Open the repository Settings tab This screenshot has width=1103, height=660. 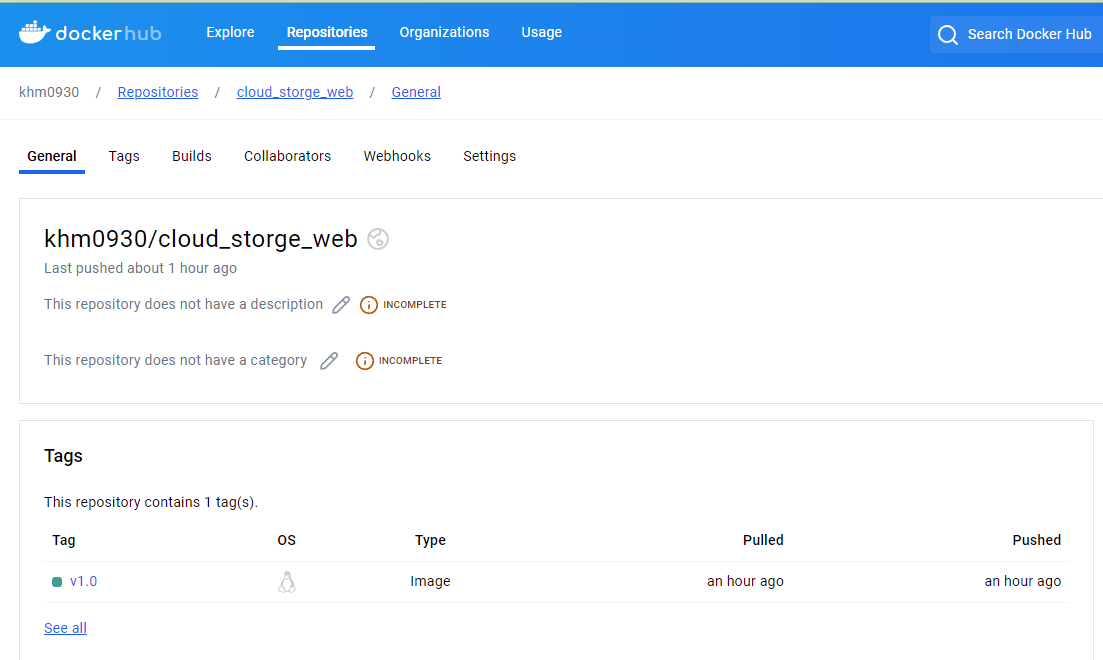[x=490, y=156]
